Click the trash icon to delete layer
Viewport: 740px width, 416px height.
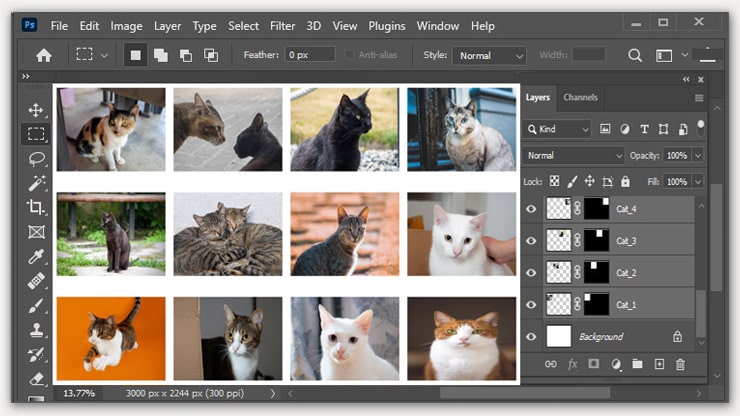click(x=681, y=365)
